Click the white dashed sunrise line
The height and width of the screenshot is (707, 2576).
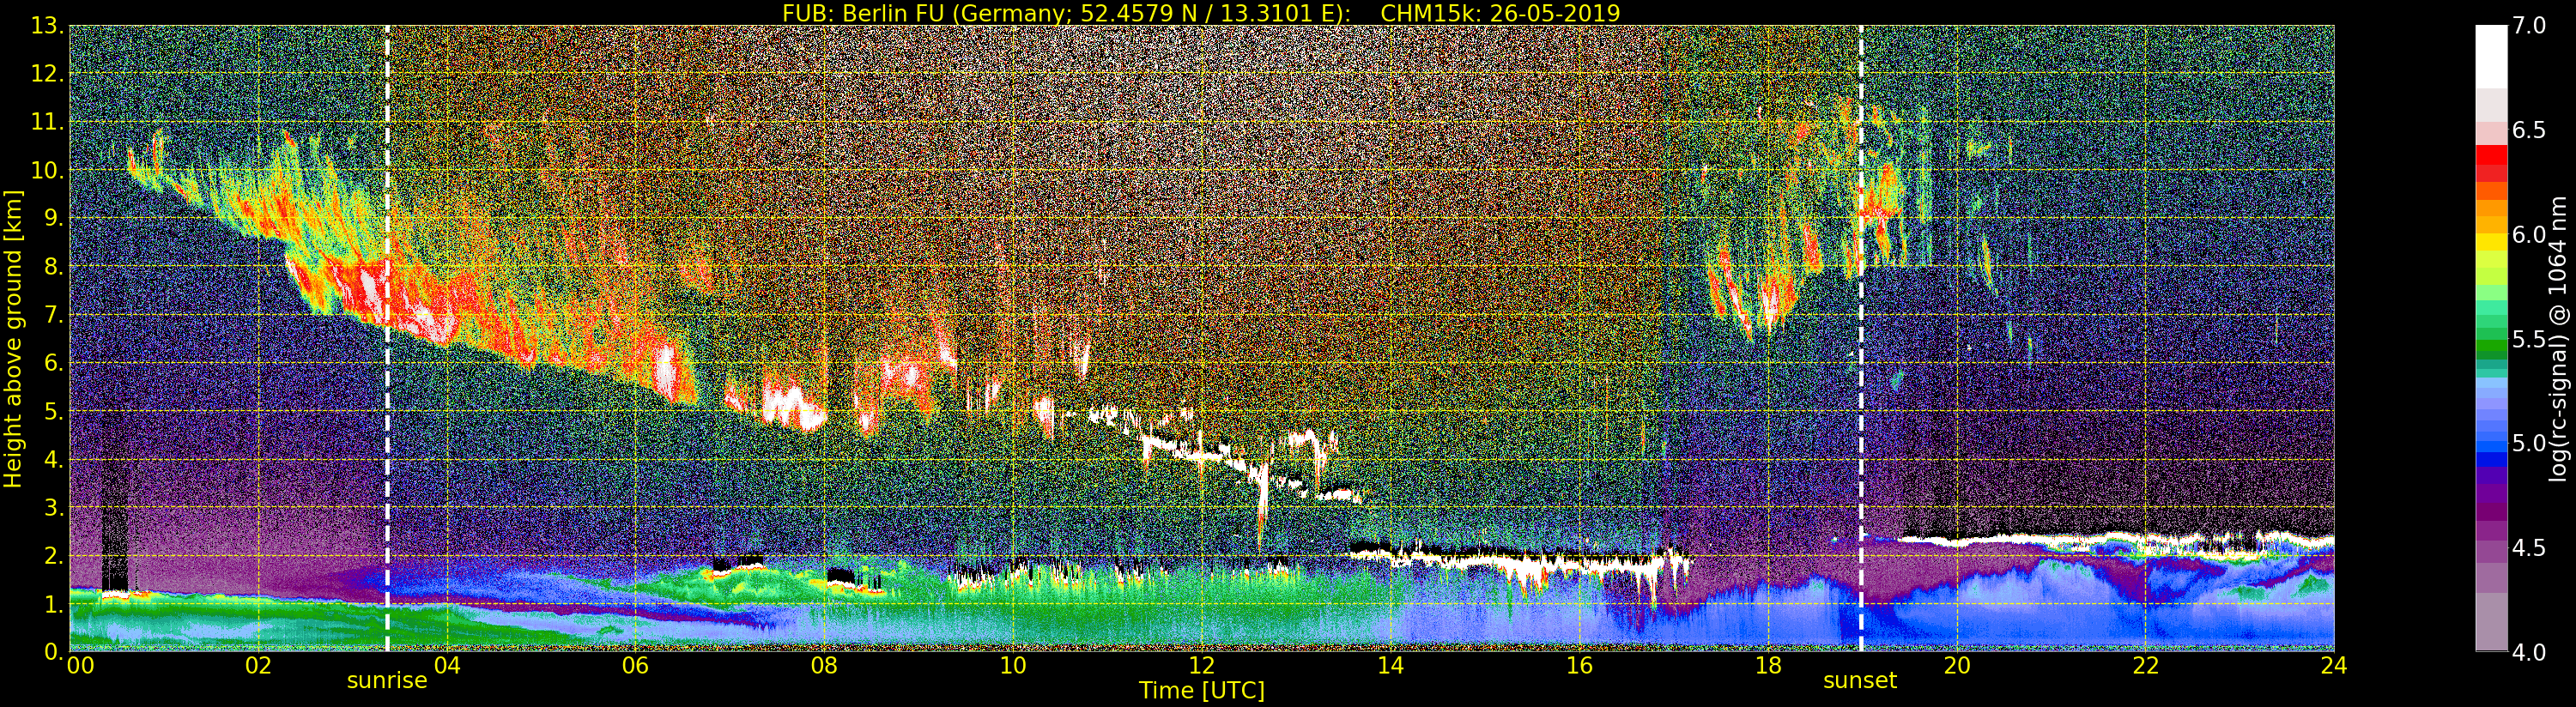(x=387, y=338)
